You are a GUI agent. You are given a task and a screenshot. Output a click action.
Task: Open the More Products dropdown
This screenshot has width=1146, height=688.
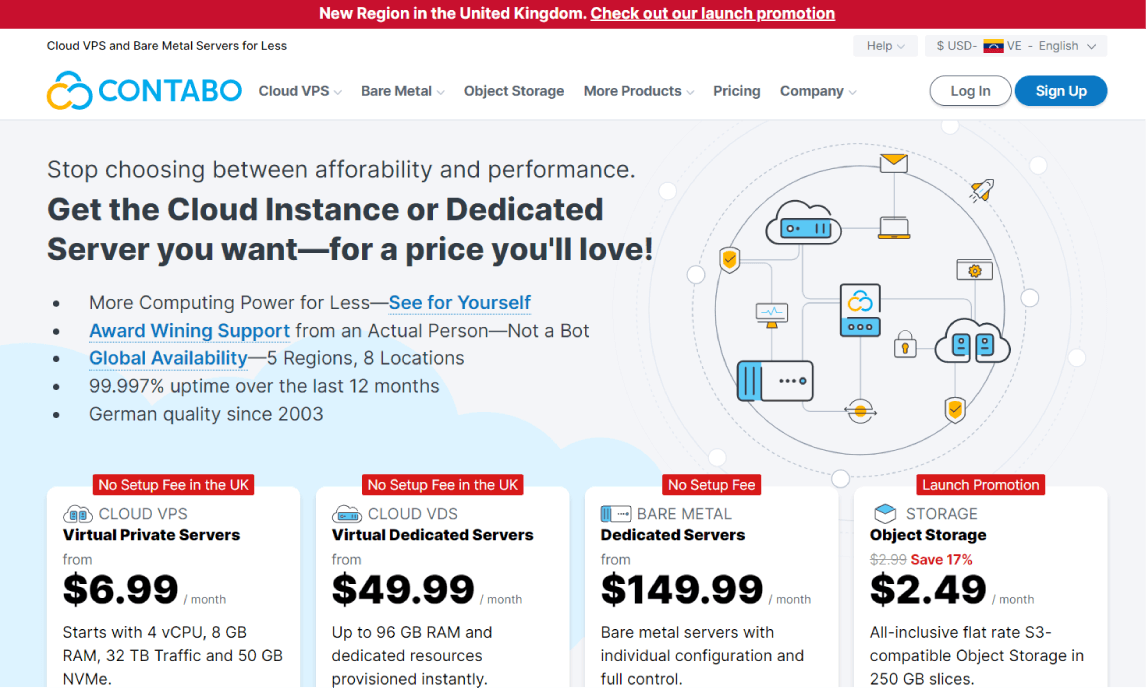(638, 91)
